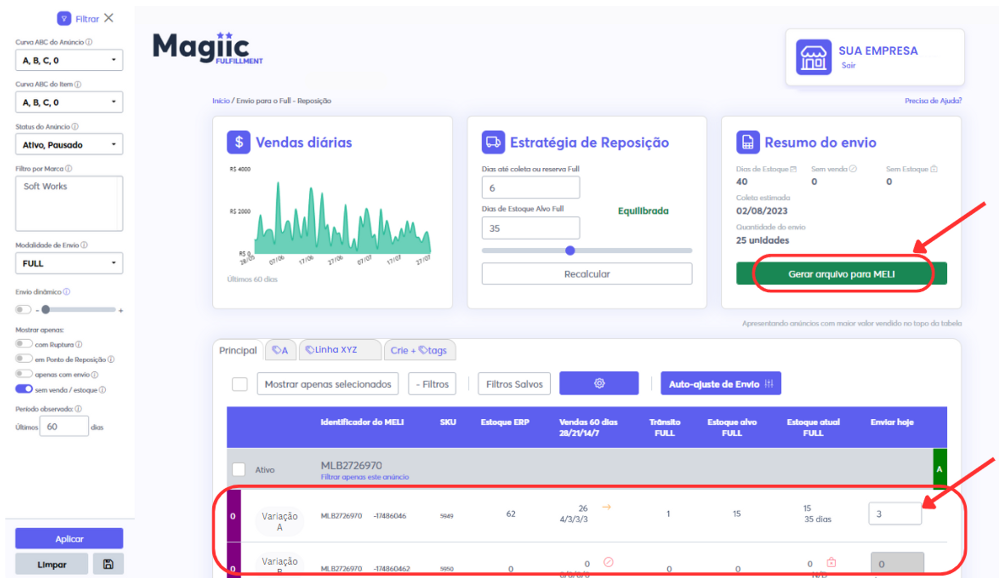Click the orange trend arrow in Variação A row
This screenshot has height=583, width=999.
tap(607, 507)
